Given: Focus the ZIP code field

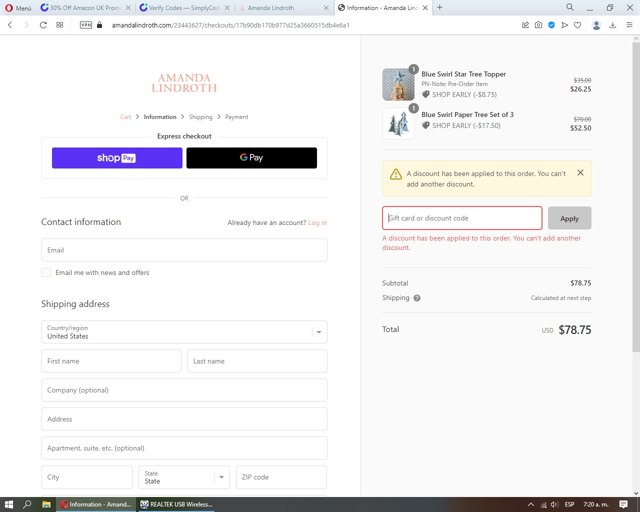Looking at the screenshot, I should coord(282,477).
